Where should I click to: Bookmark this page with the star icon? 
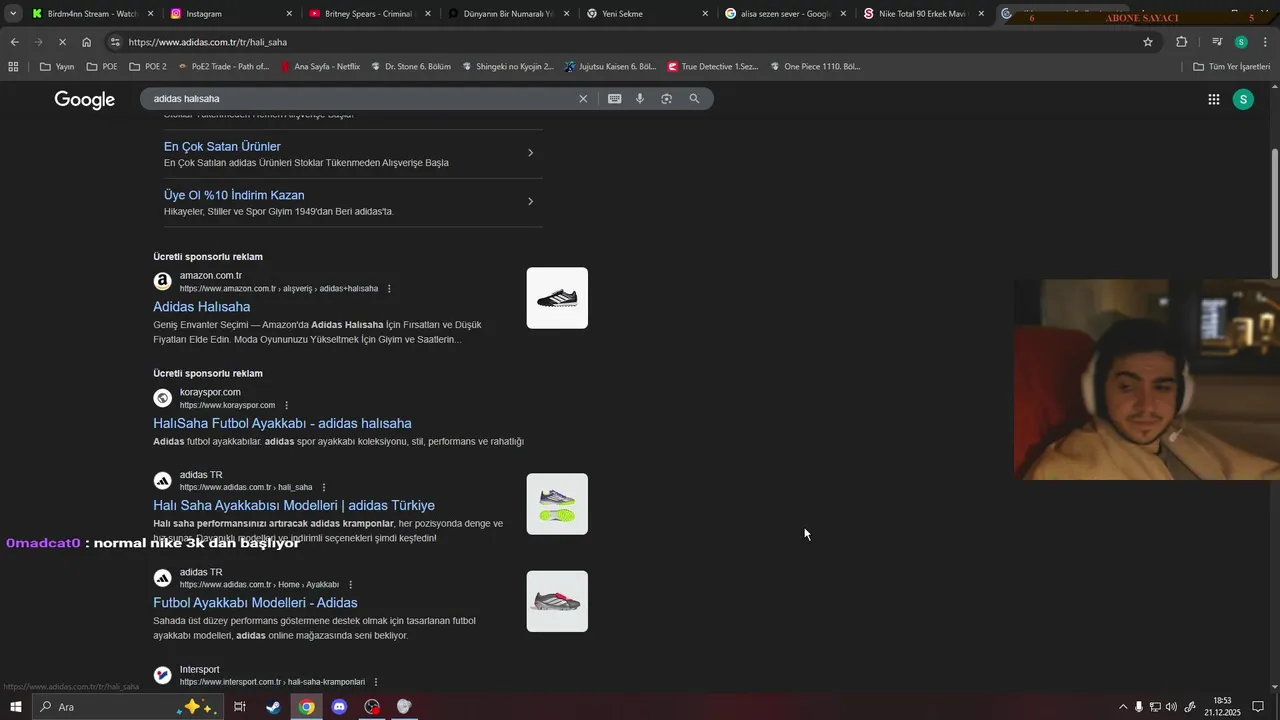(x=1148, y=42)
